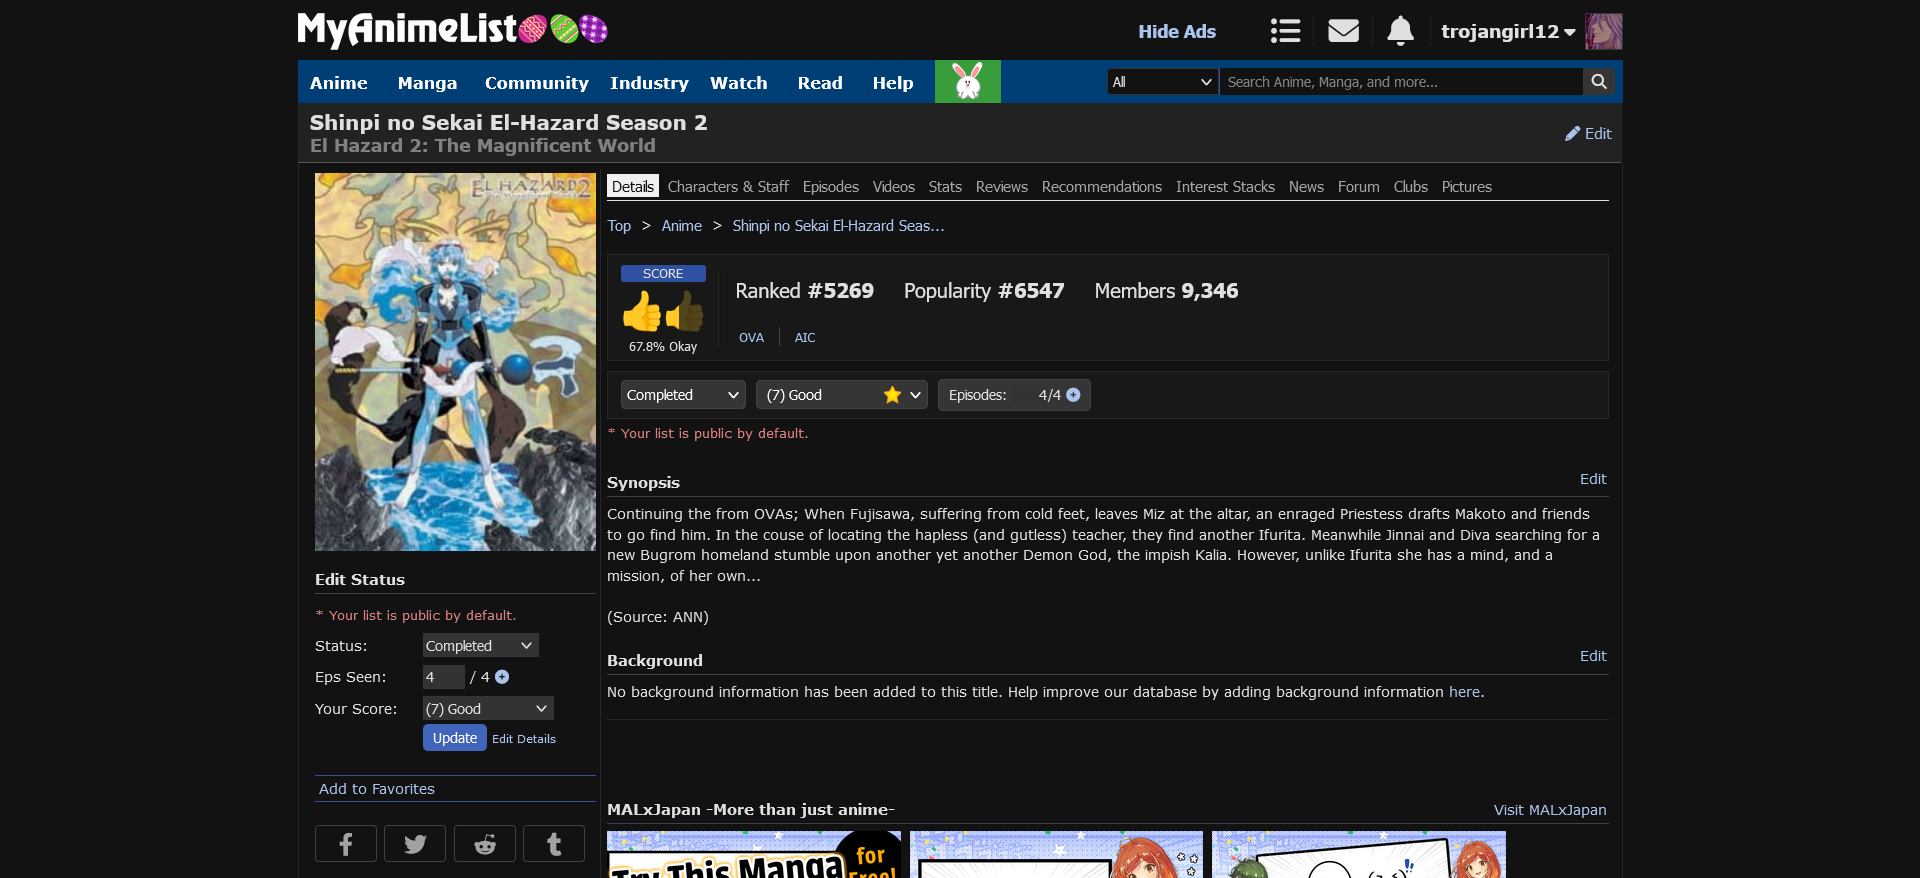The width and height of the screenshot is (1920, 878).
Task: Open the Watch menu
Action: 739,83
